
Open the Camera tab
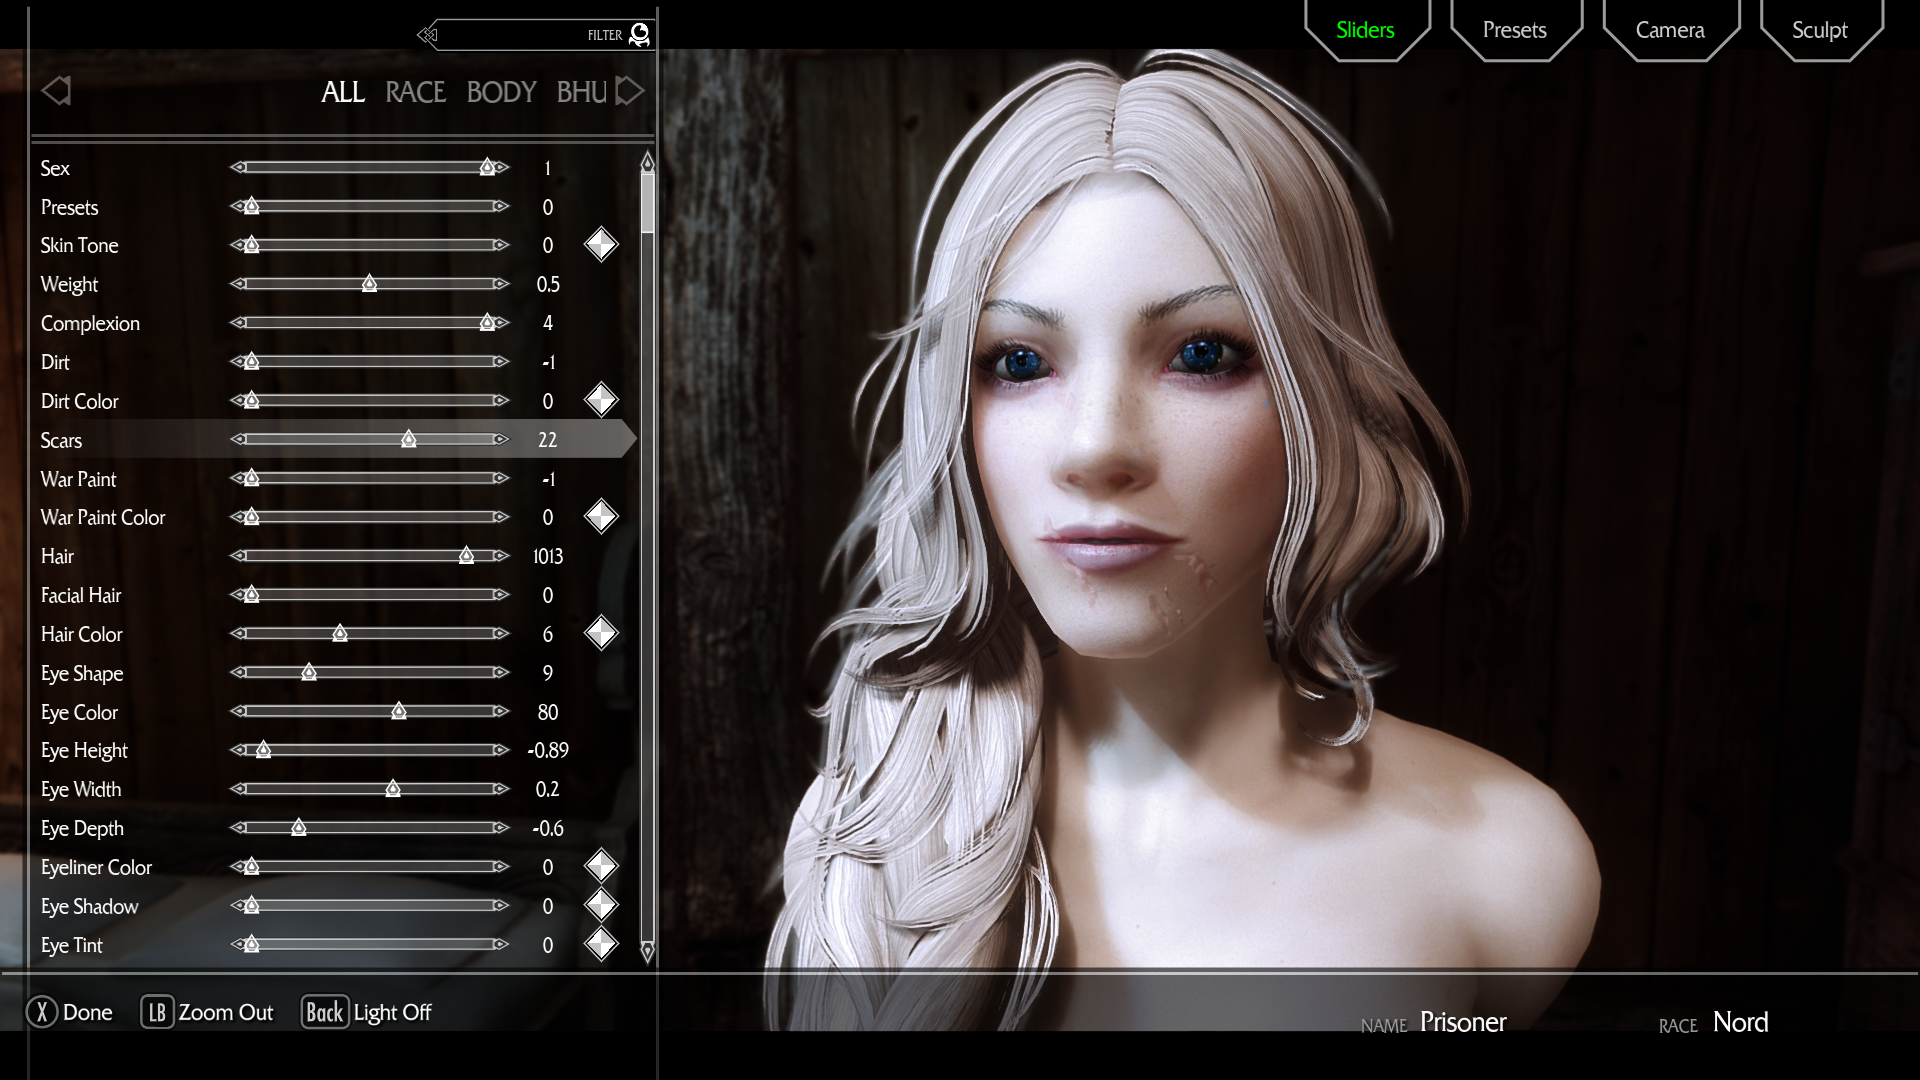pos(1670,30)
